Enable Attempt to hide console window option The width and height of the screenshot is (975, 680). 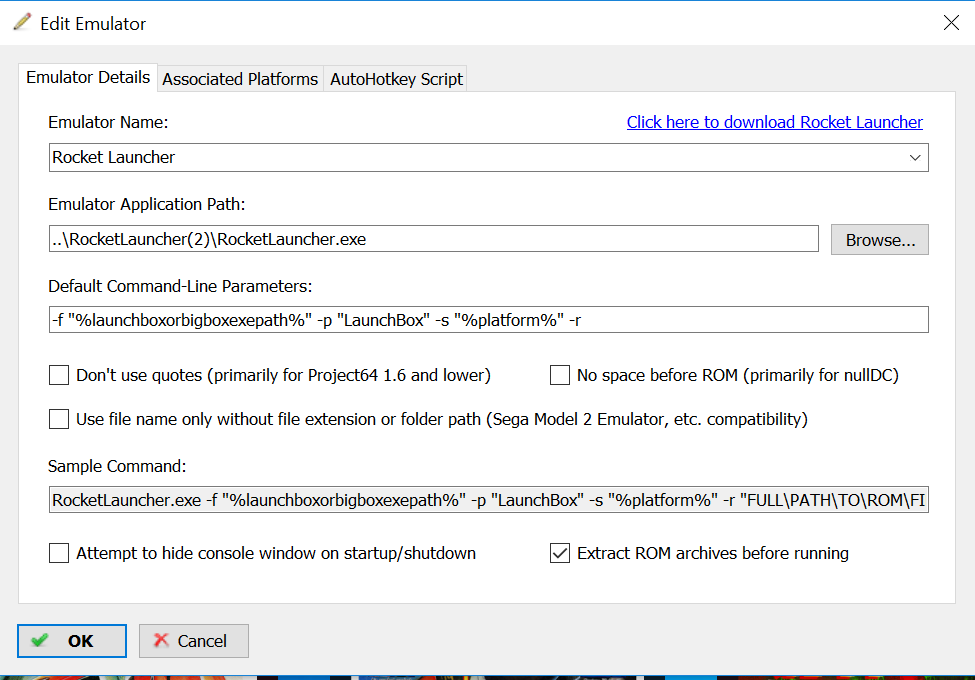point(59,553)
